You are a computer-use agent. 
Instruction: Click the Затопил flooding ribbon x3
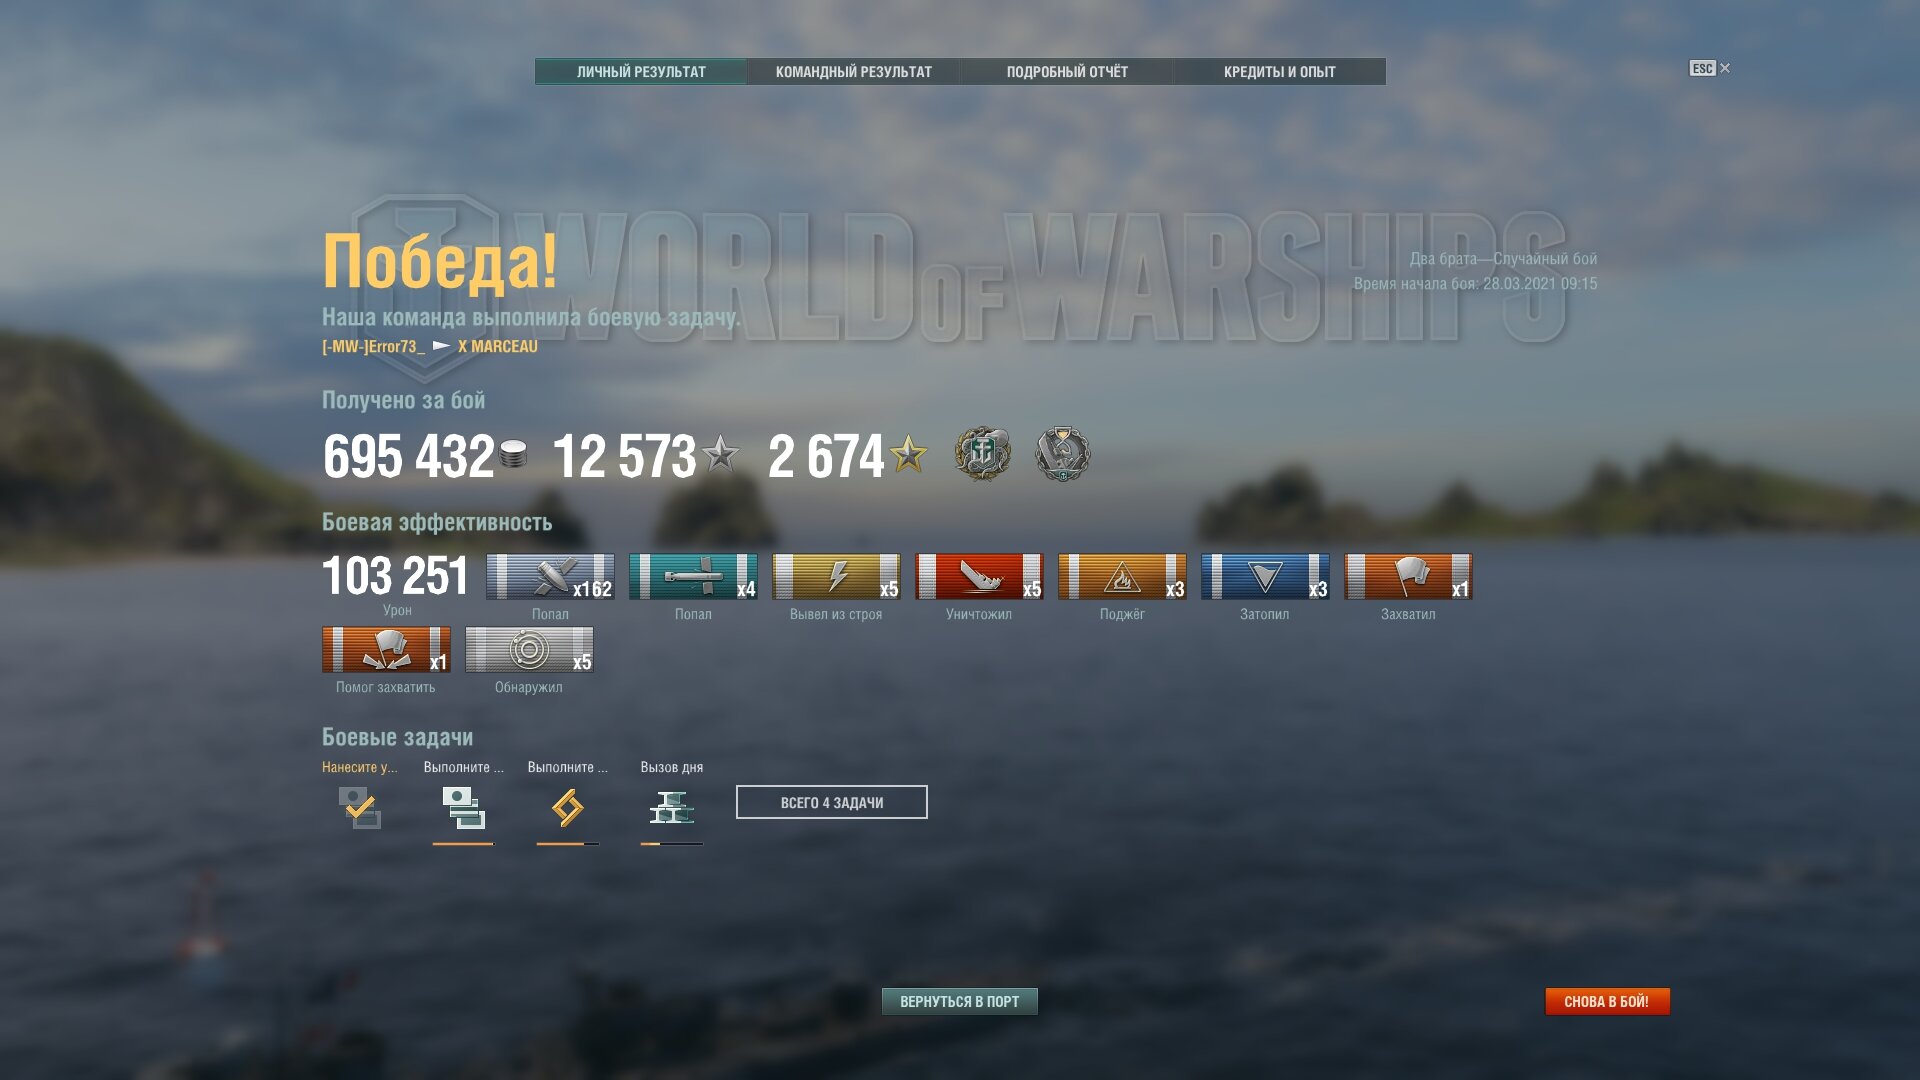pyautogui.click(x=1265, y=577)
